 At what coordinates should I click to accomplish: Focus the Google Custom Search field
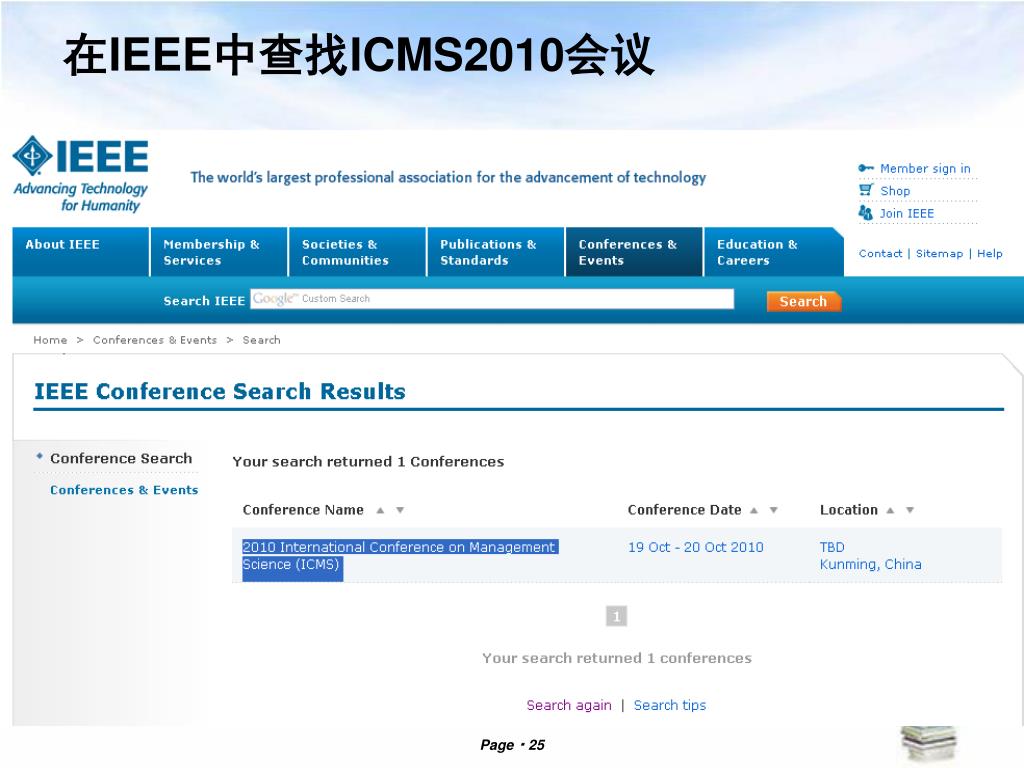492,298
